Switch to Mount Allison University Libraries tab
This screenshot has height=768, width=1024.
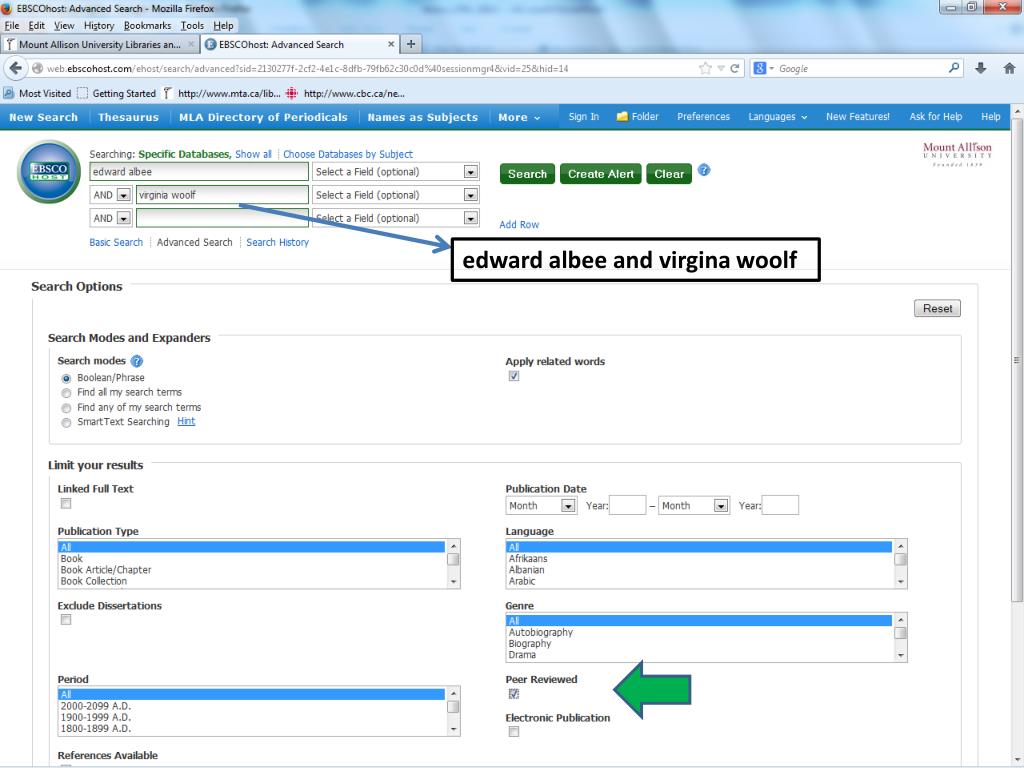point(99,44)
